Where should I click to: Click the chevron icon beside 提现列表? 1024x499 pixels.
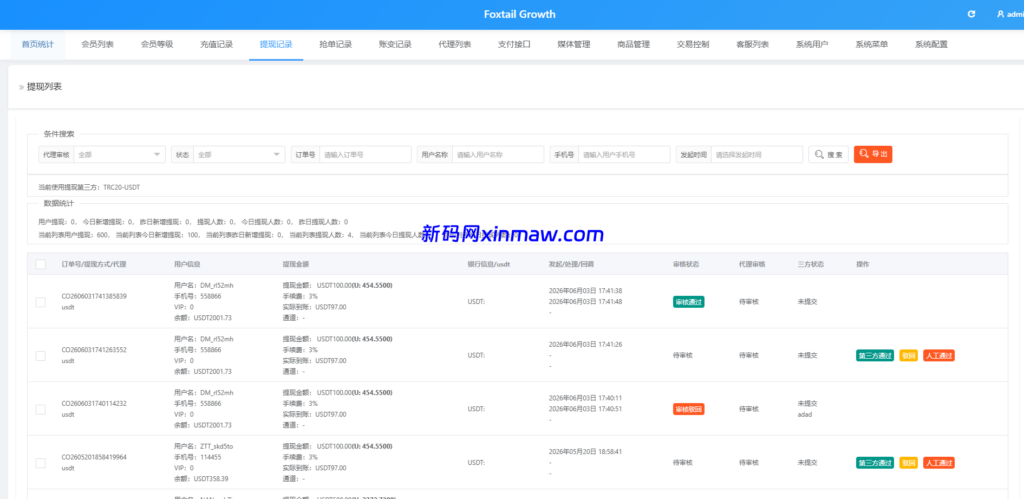pos(22,87)
